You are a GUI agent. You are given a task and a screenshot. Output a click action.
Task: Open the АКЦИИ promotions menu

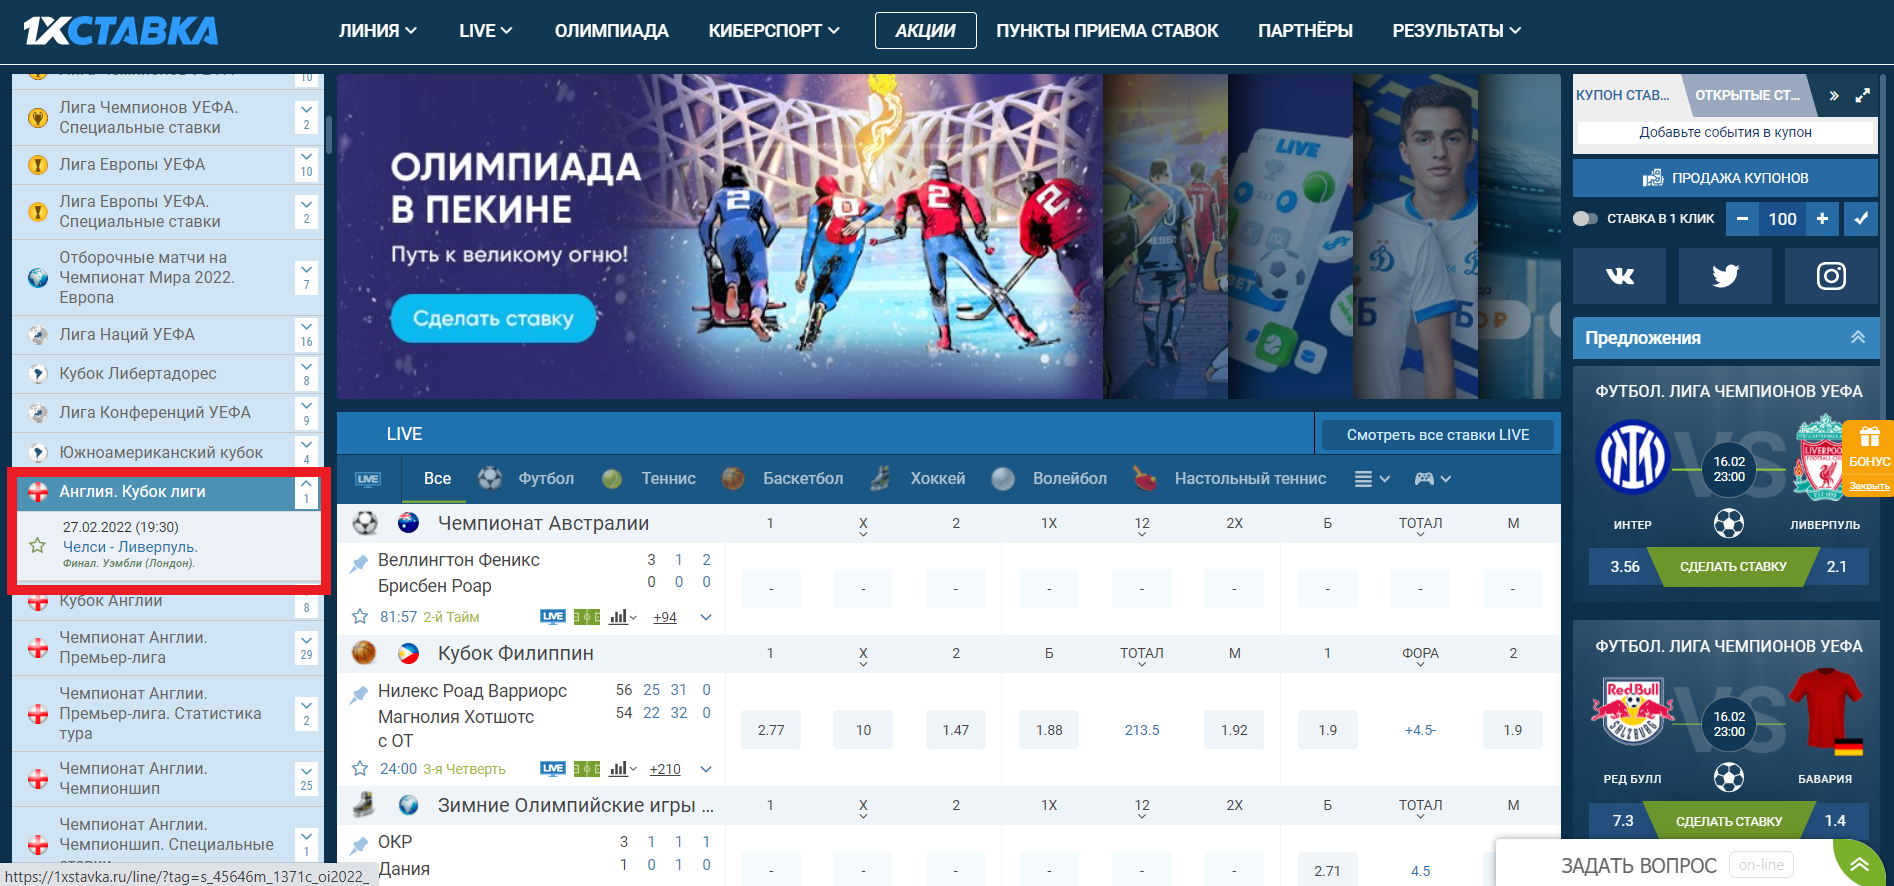(x=925, y=31)
